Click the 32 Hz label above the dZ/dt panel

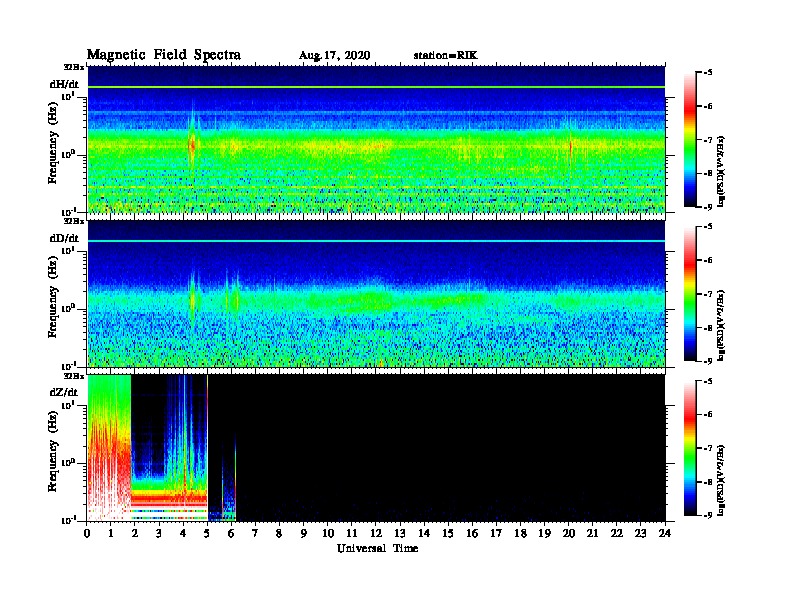click(x=74, y=376)
